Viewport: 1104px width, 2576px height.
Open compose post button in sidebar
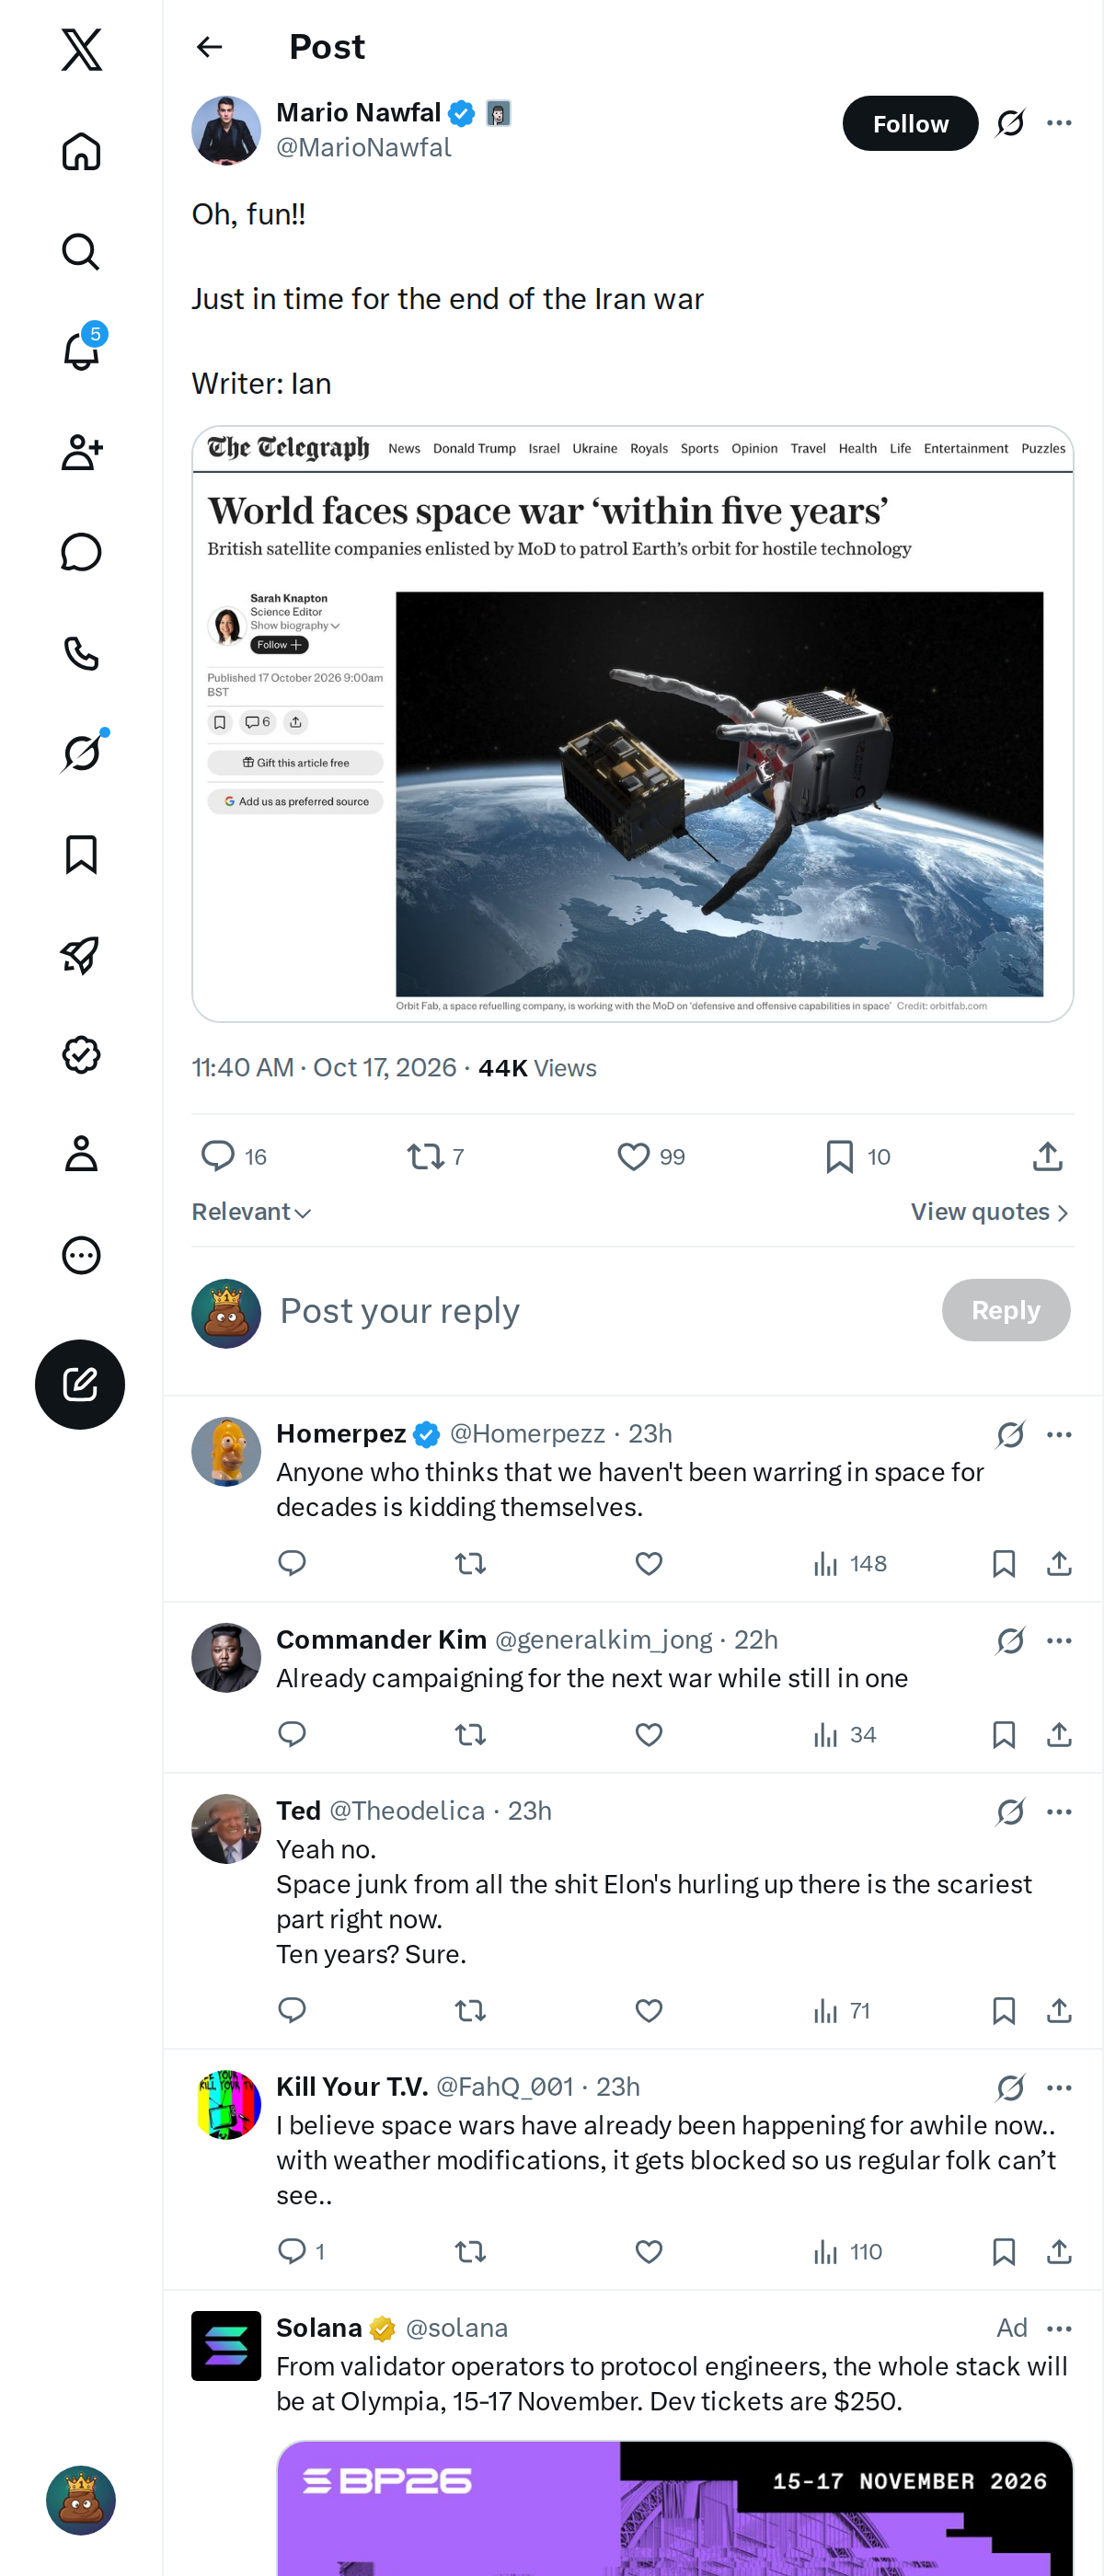click(80, 1384)
